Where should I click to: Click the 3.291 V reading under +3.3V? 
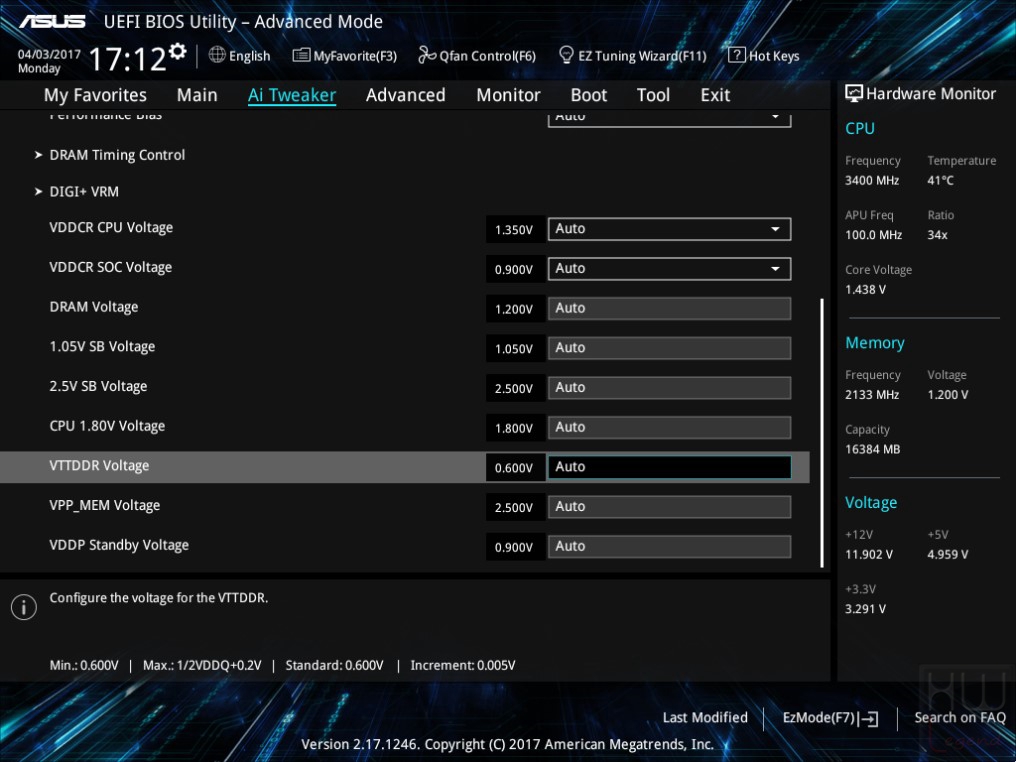866,609
